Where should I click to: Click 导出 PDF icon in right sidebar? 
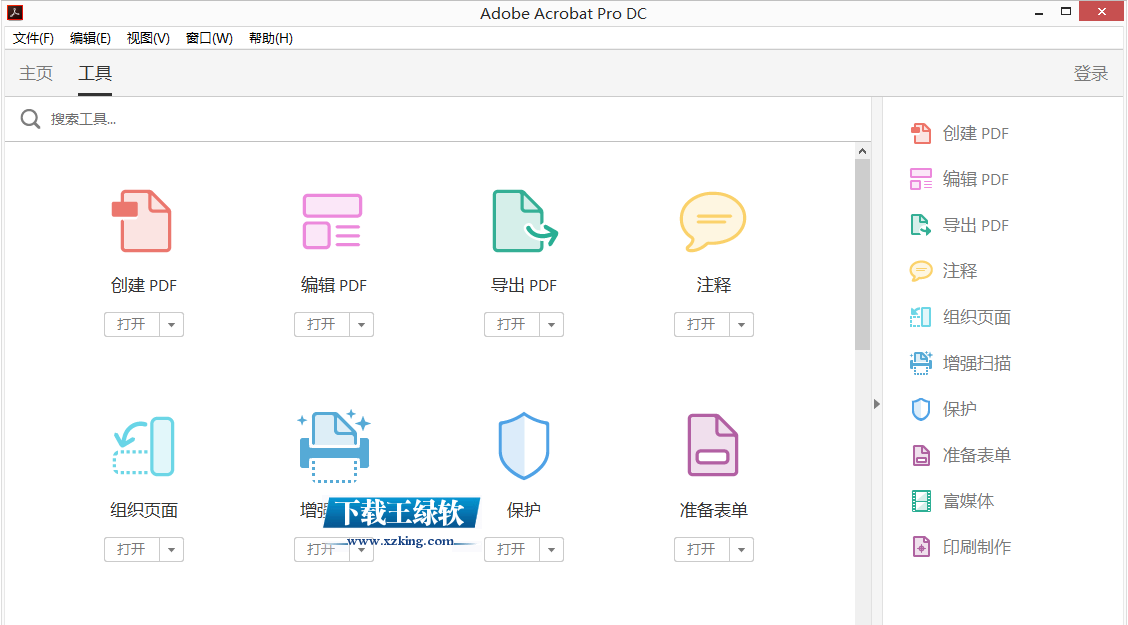(921, 225)
